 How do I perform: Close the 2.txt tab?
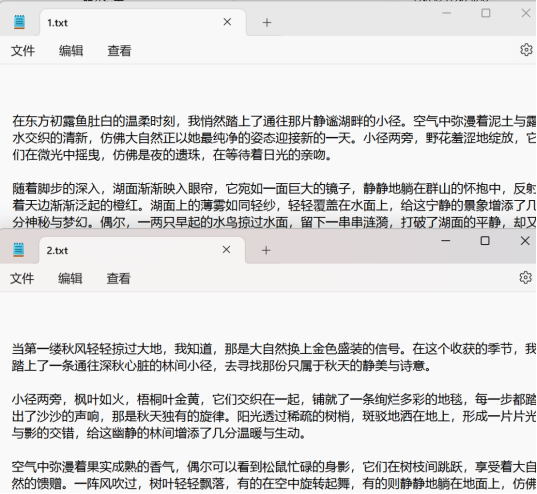point(226,250)
